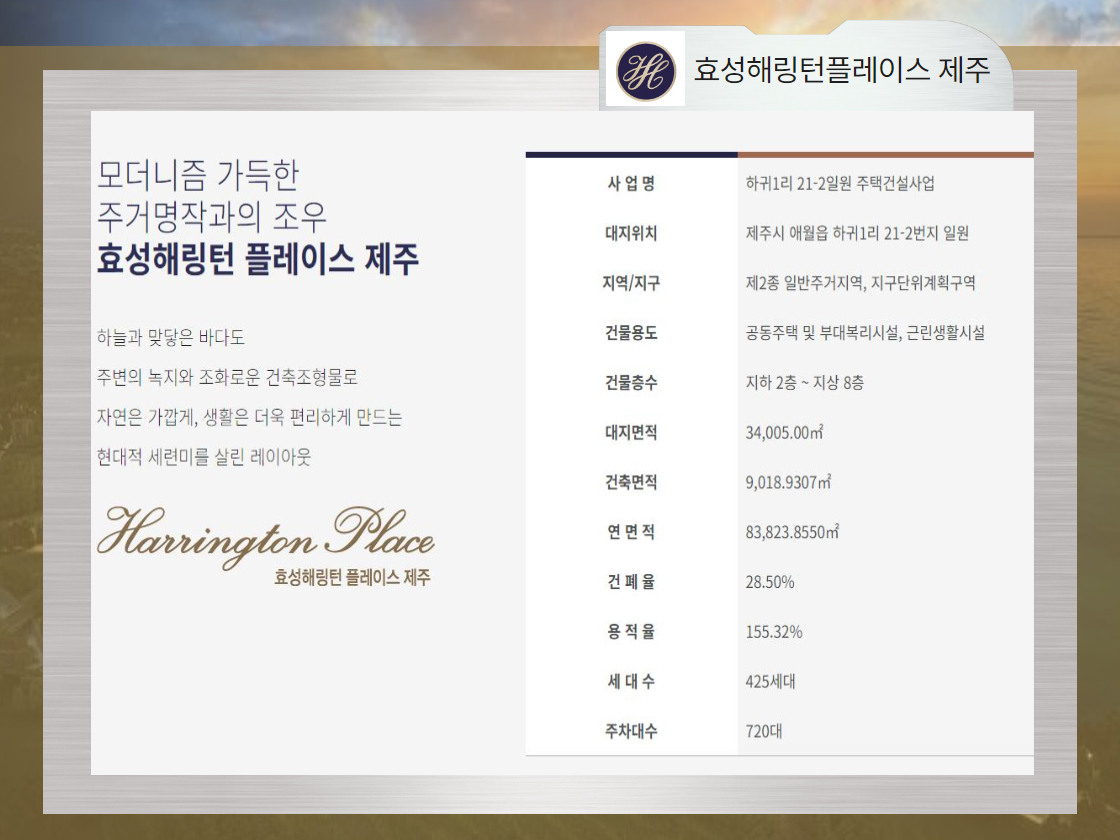Click the 효성해링턴플레이스 제주 header title

842,70
